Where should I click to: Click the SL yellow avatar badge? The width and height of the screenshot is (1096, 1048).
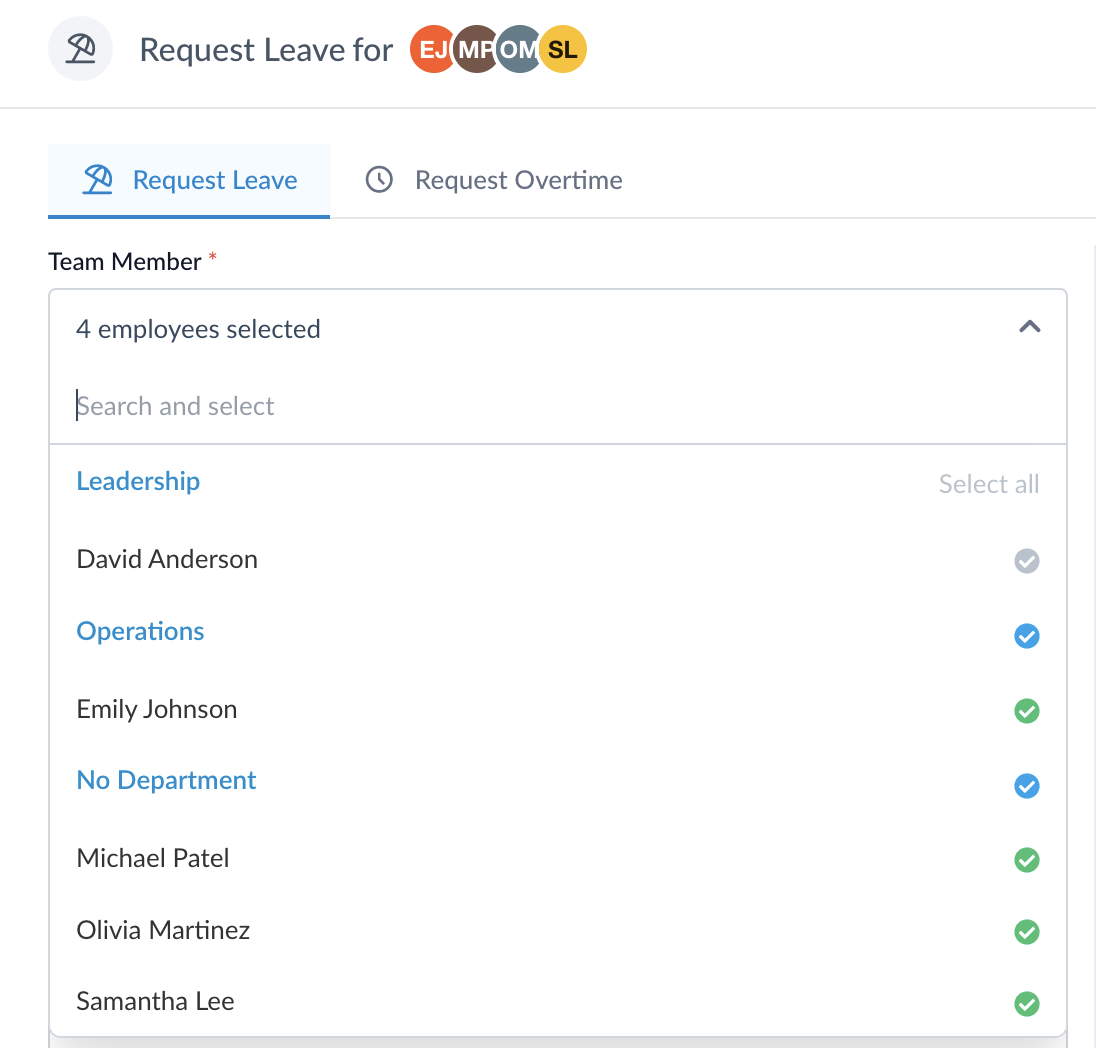click(563, 49)
